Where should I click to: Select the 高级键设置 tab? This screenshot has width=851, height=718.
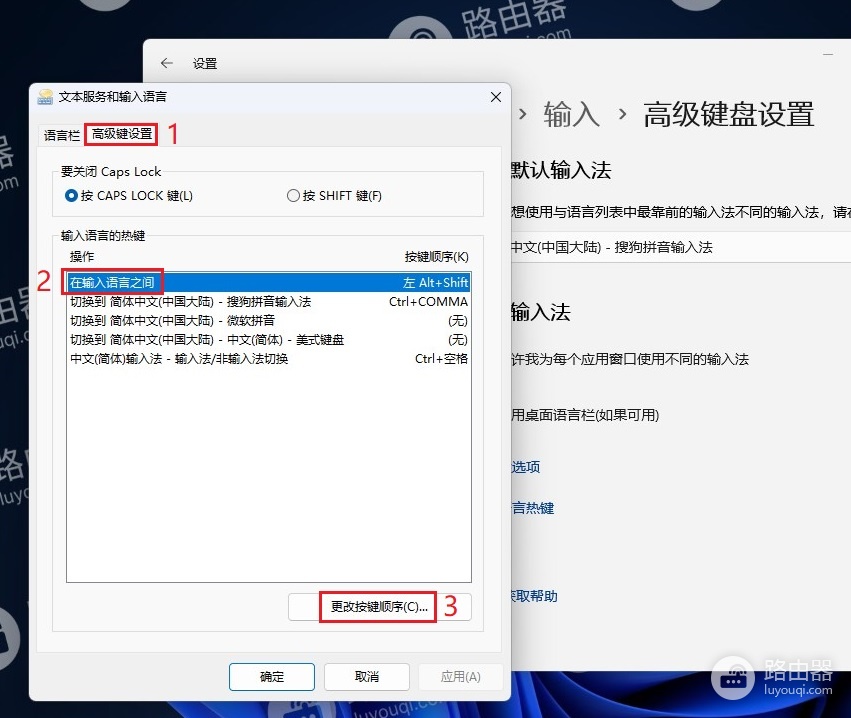tap(122, 134)
